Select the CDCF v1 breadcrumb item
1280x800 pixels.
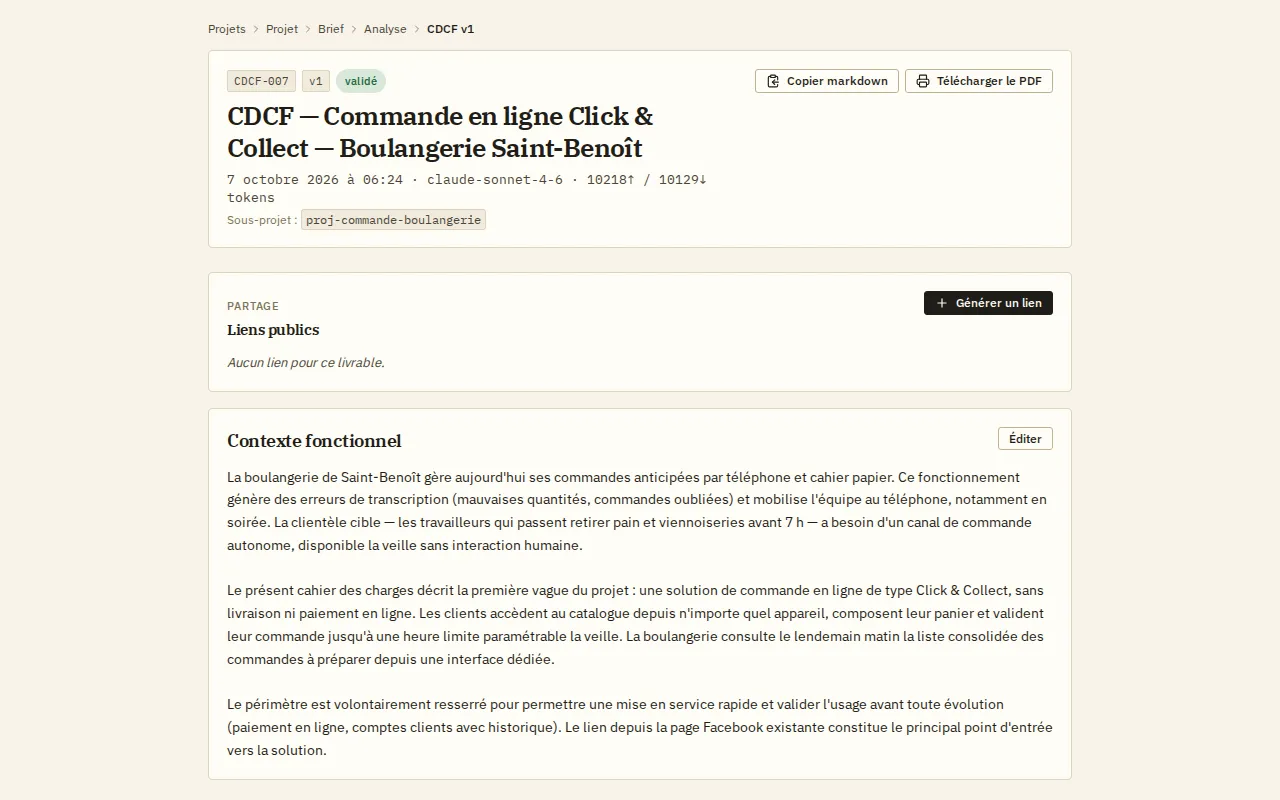[x=450, y=29]
